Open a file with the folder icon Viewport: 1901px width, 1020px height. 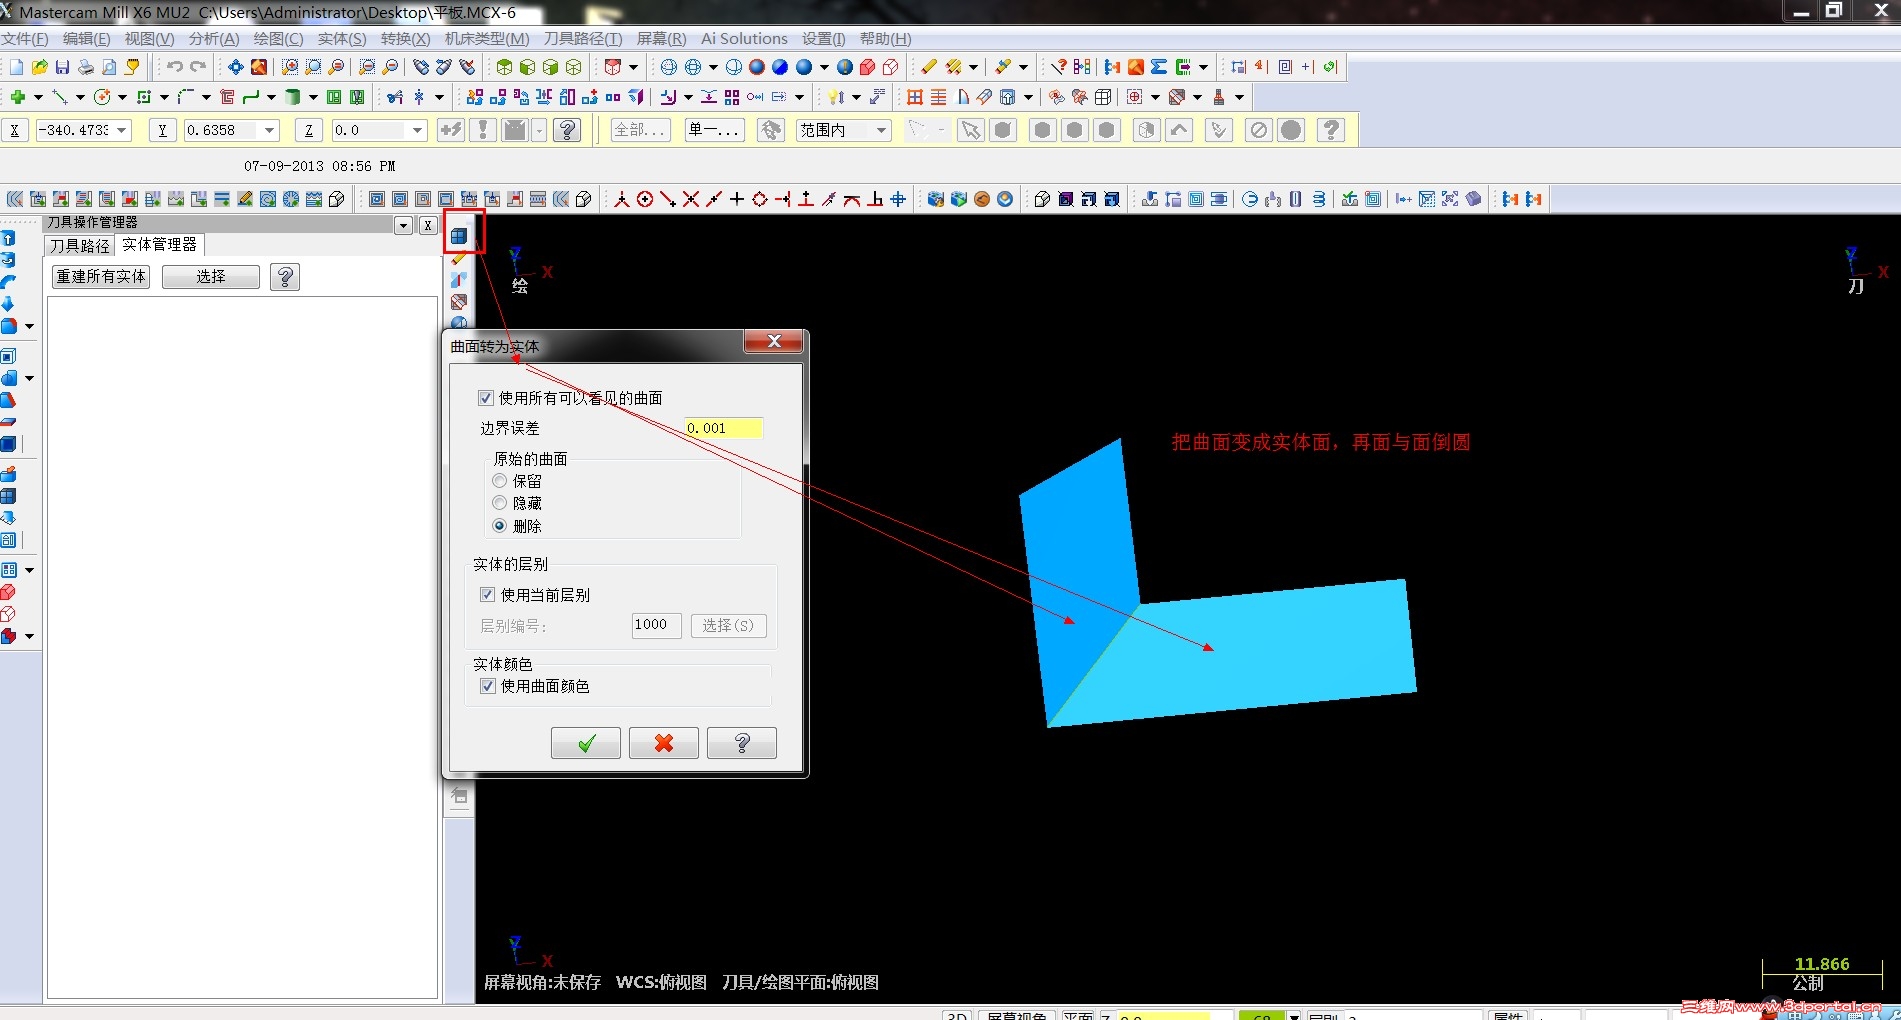39,67
